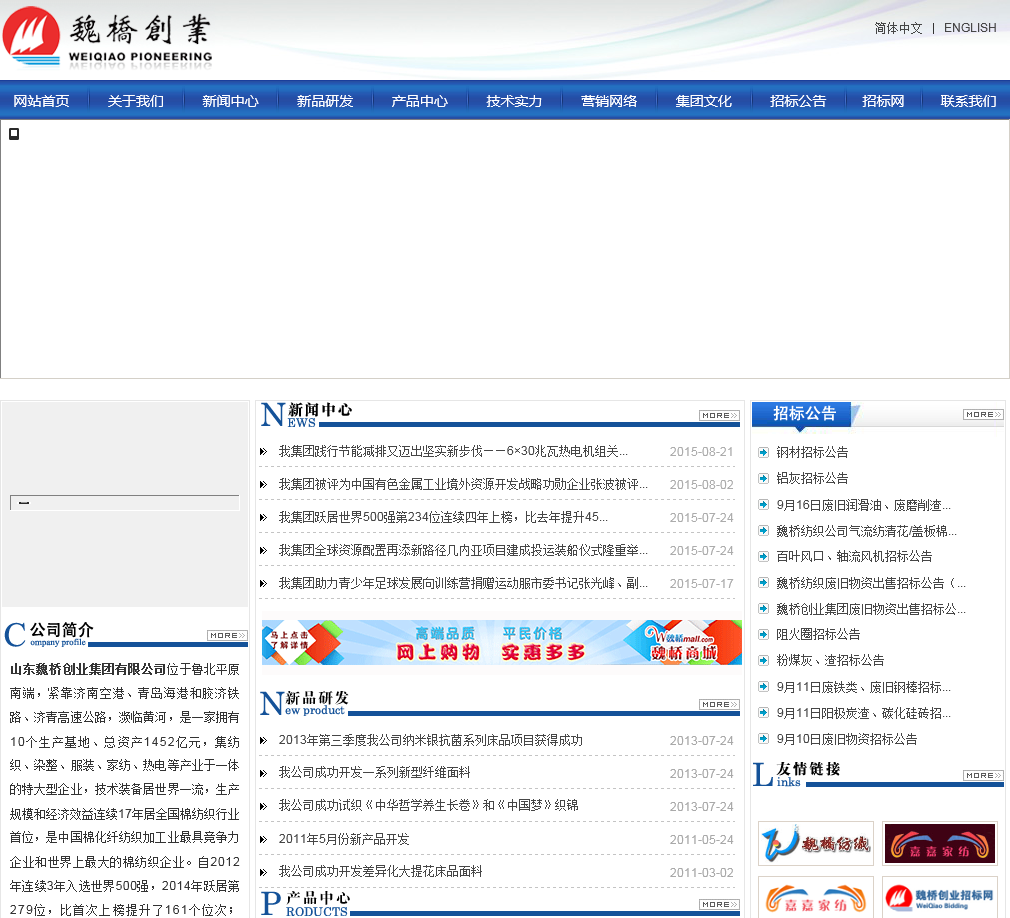1010x918 pixels.
Task: Open 9月11日阳极炭渣 tender notice
Action: click(x=864, y=713)
